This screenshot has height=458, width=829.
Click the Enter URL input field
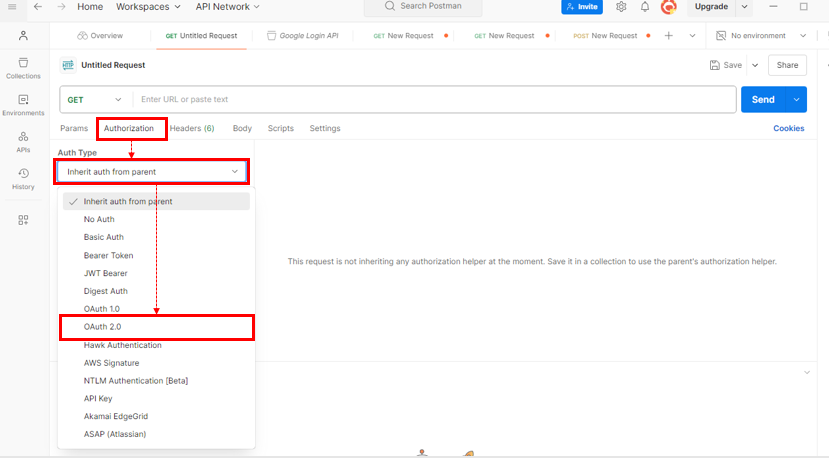click(x=435, y=99)
